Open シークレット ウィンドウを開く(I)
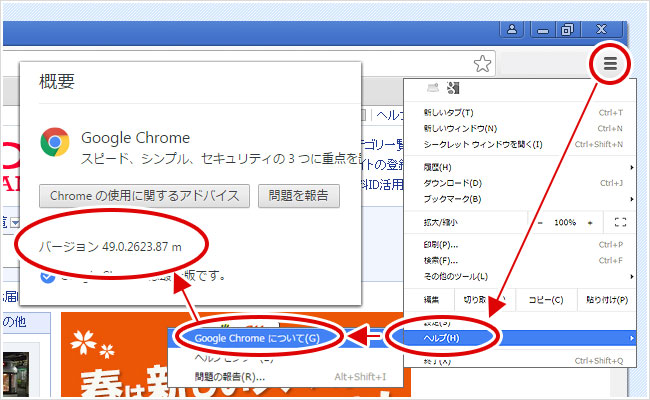 click(x=520, y=144)
